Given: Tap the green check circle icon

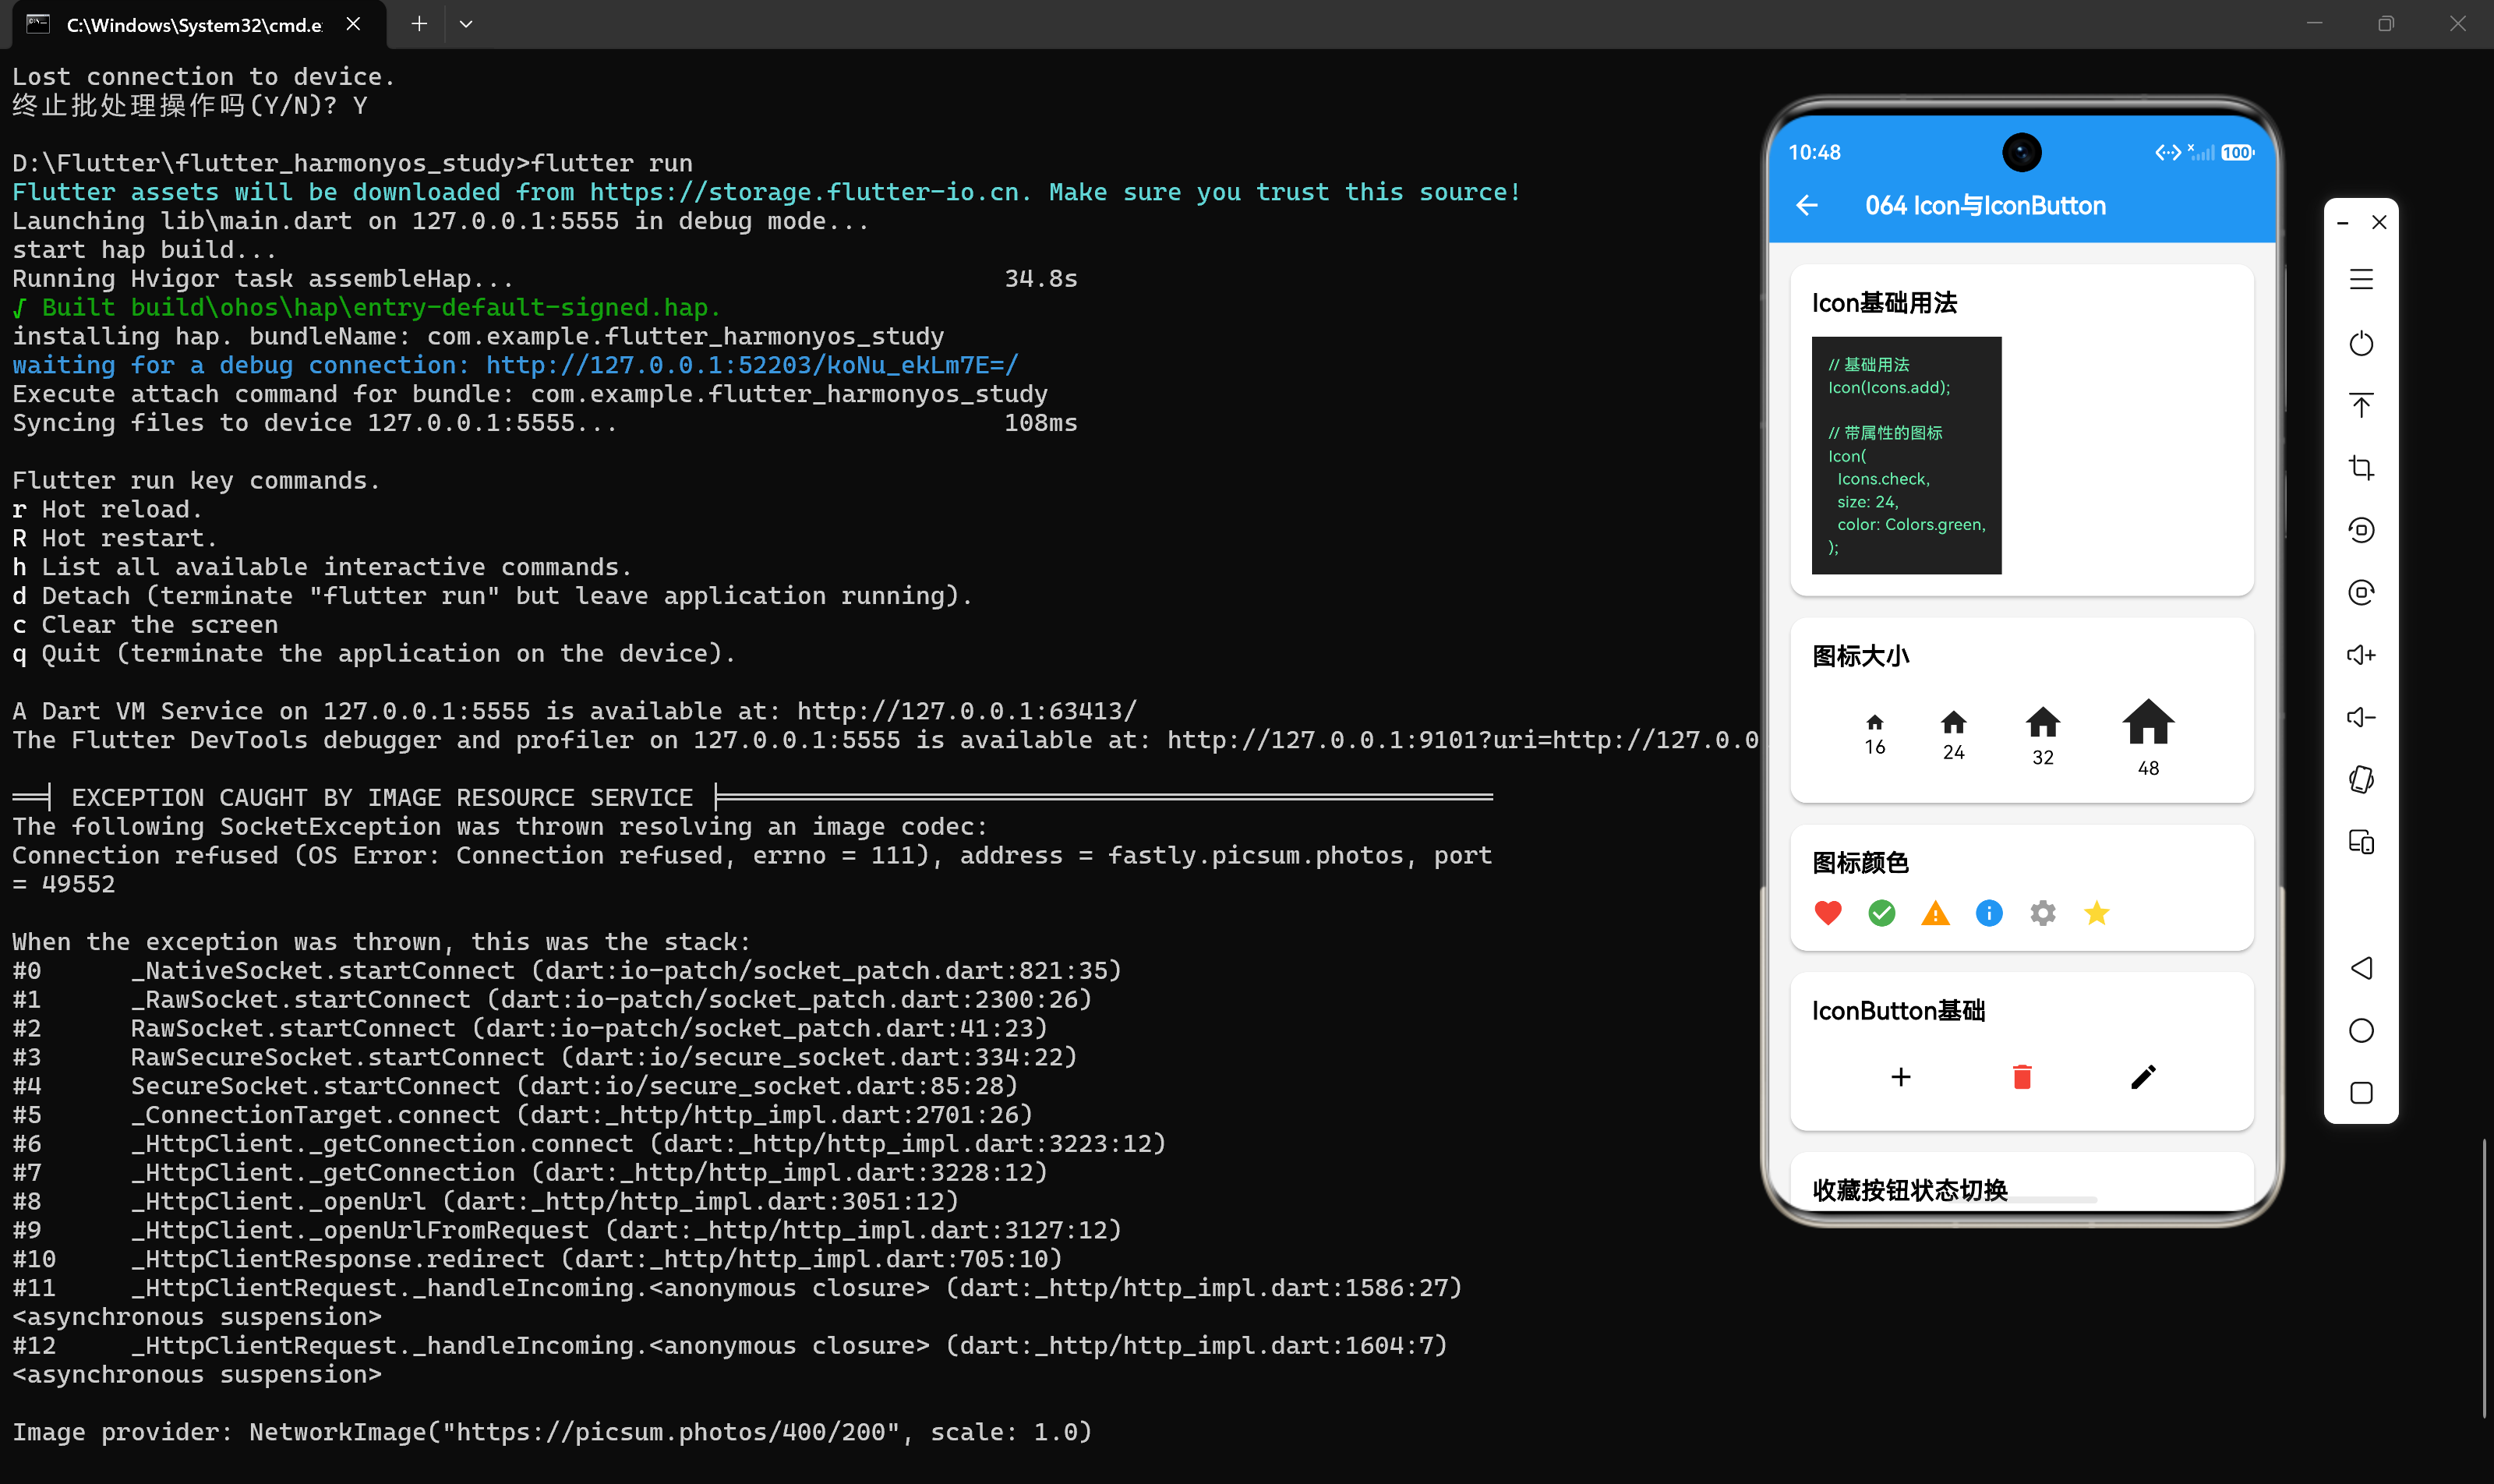Looking at the screenshot, I should point(1882,913).
